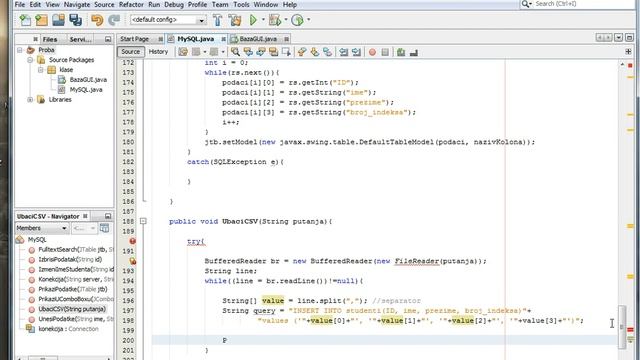Click the Build Project hammer icon
The image size is (640, 360).
tap(218, 20)
